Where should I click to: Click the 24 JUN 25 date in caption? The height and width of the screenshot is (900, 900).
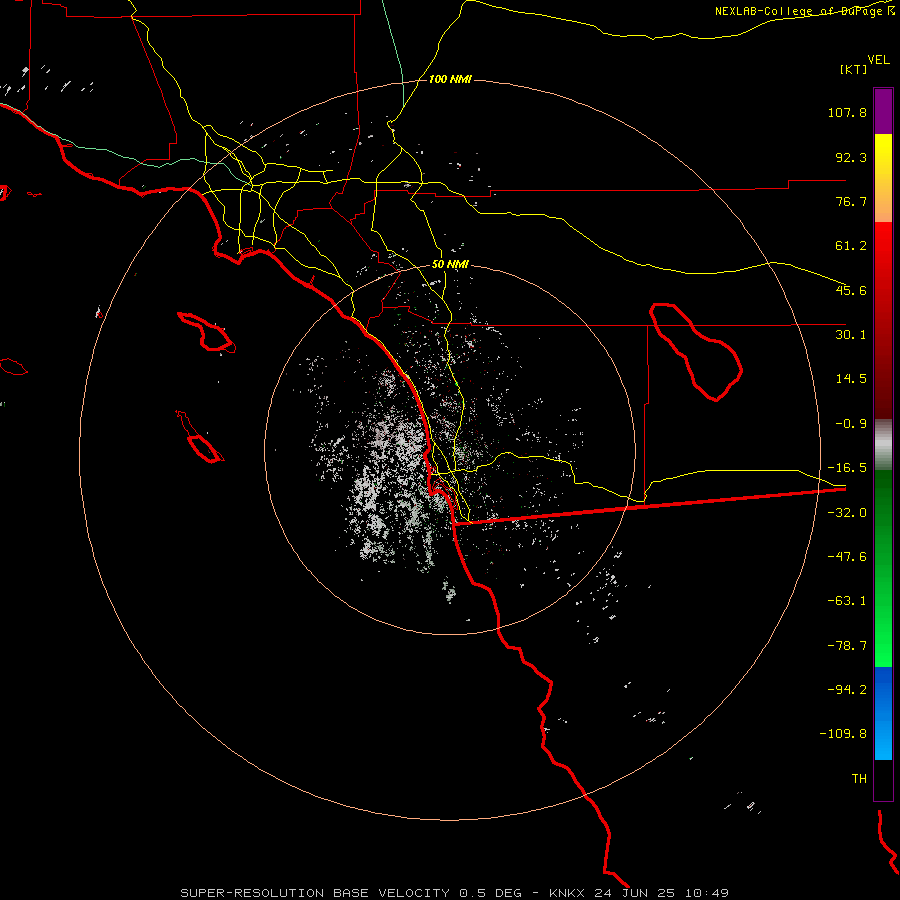(x=637, y=893)
